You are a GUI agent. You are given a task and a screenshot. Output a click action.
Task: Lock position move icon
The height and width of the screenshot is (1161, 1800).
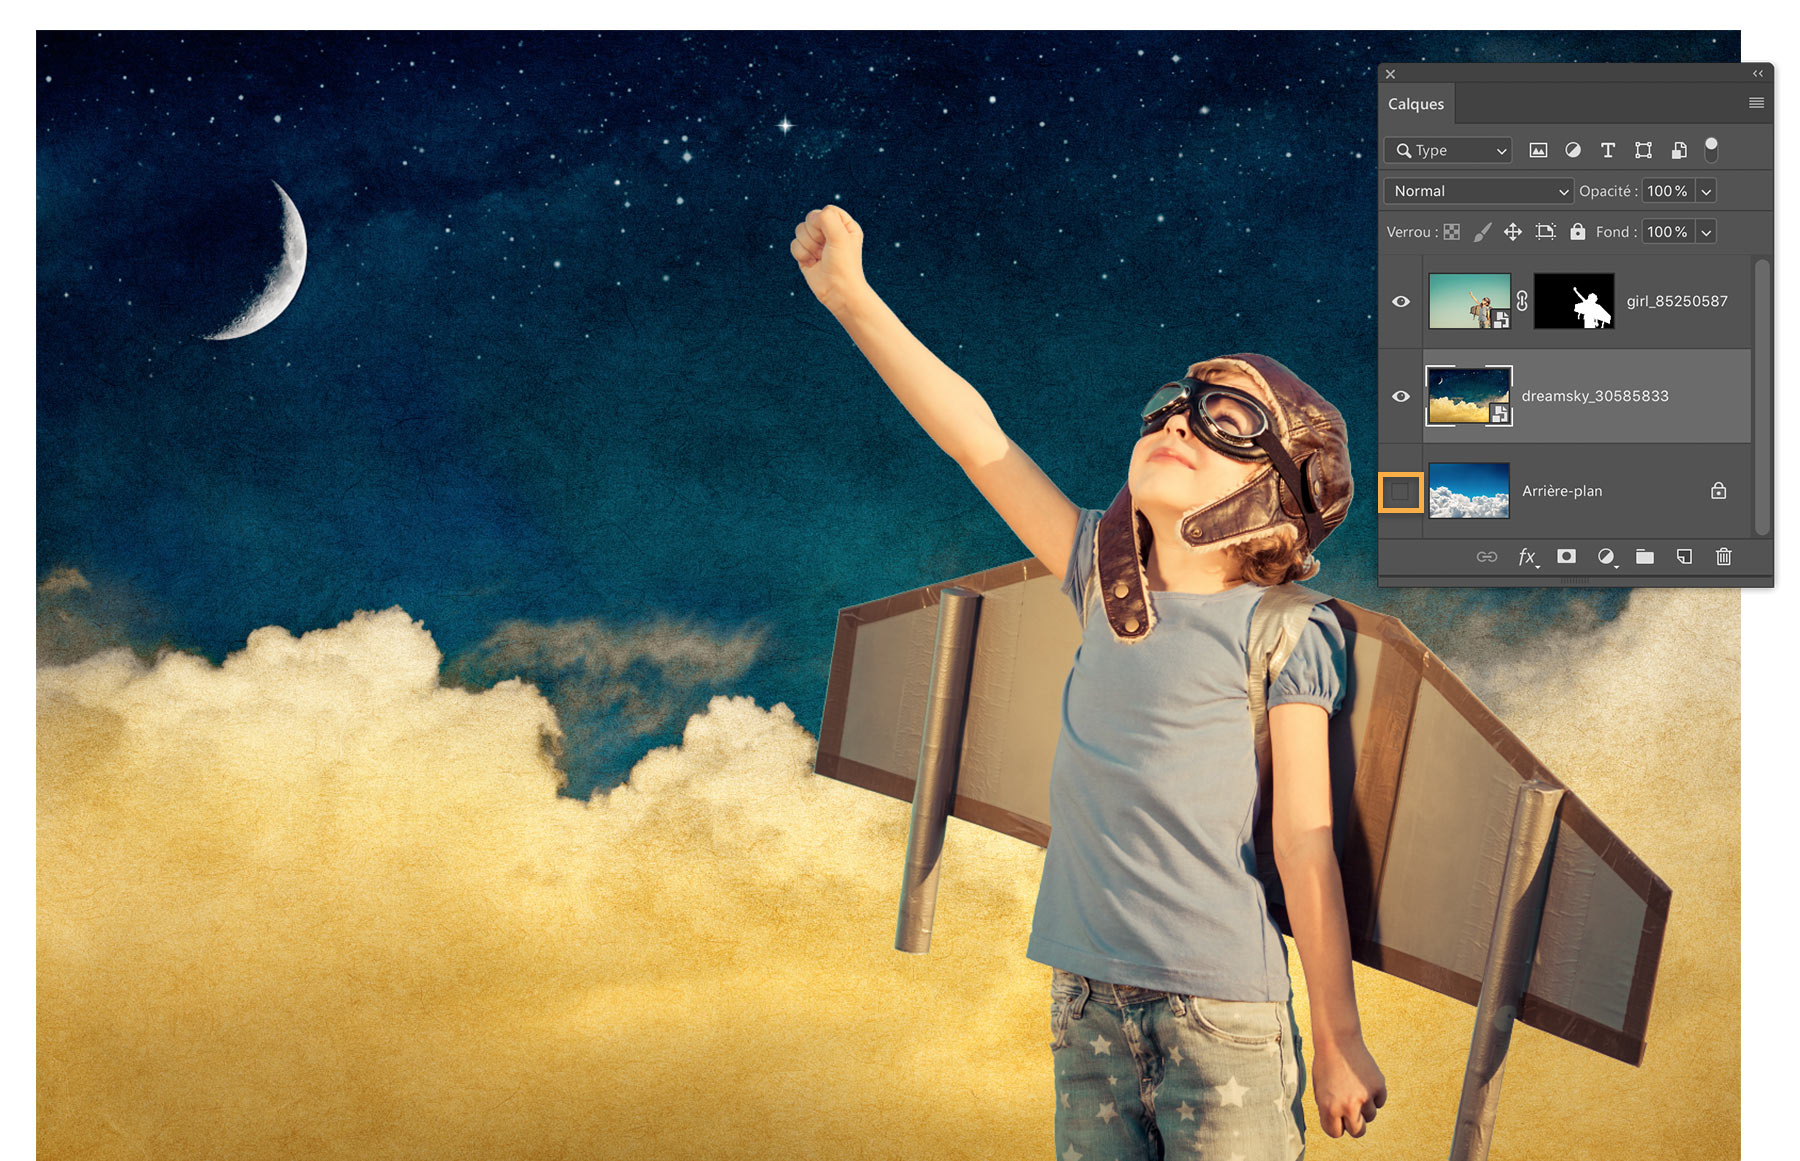click(x=1513, y=232)
